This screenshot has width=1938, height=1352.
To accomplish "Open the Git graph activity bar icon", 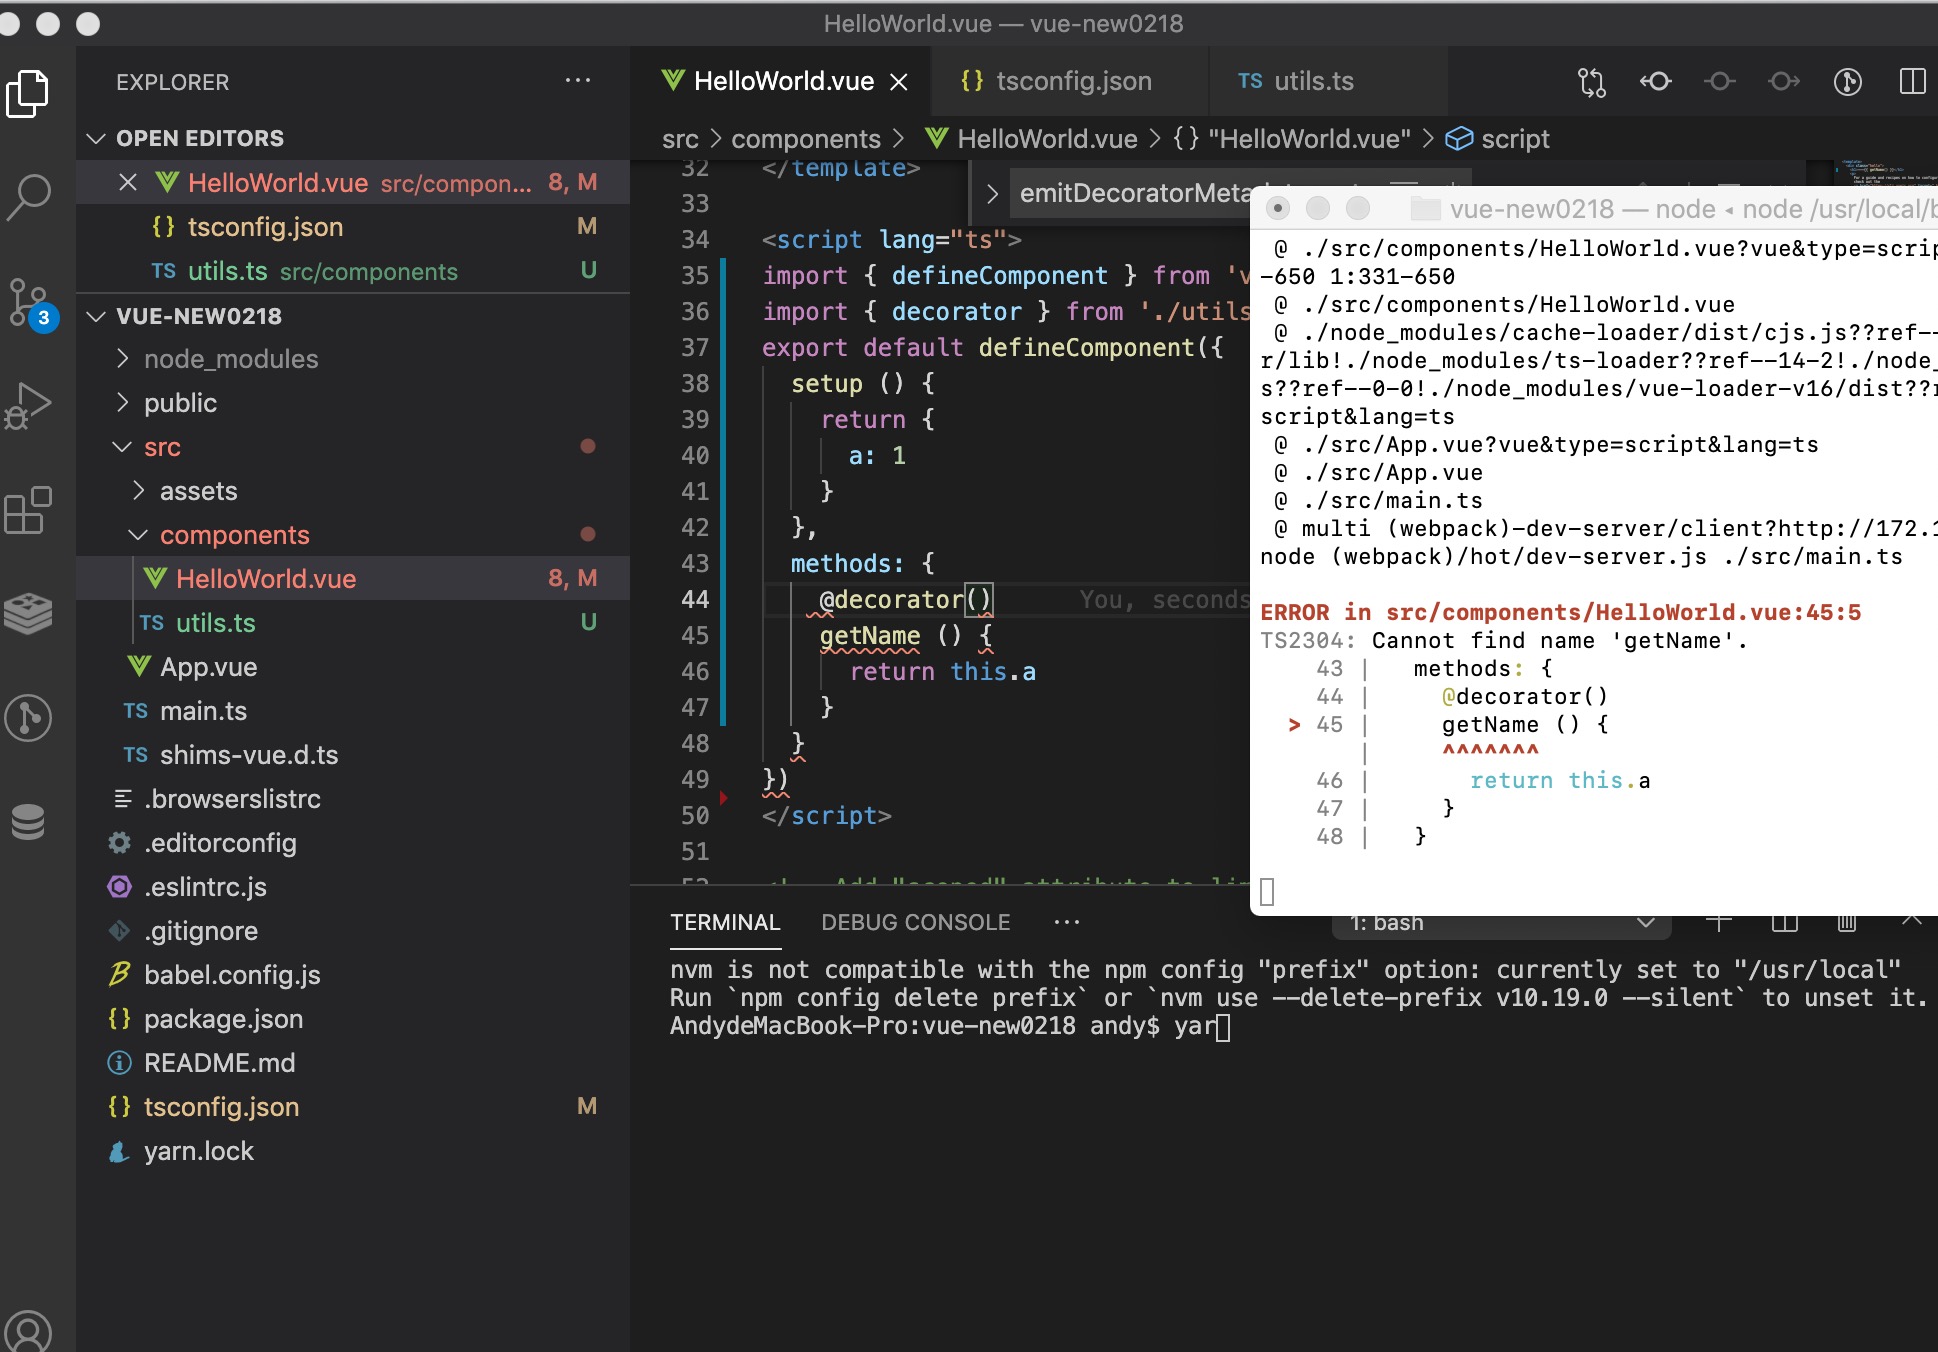I will point(28,718).
